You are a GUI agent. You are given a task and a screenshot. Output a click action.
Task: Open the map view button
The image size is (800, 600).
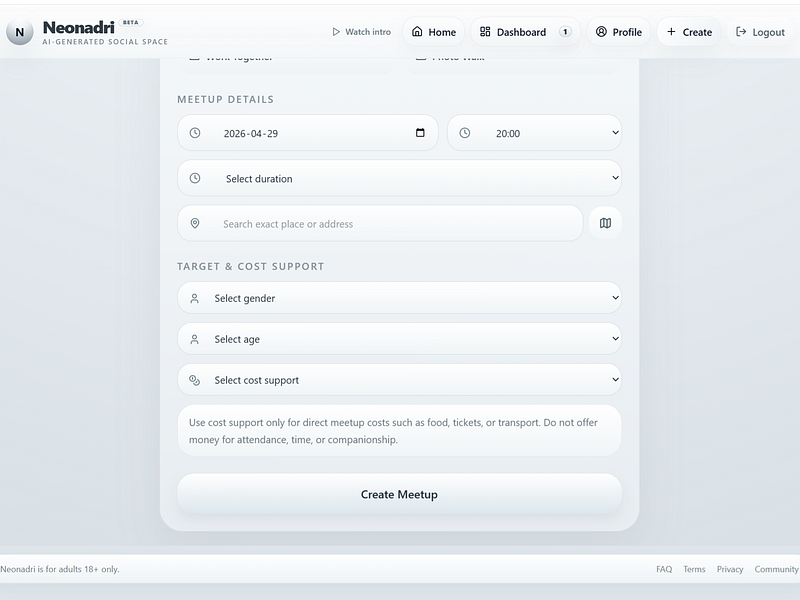point(605,223)
